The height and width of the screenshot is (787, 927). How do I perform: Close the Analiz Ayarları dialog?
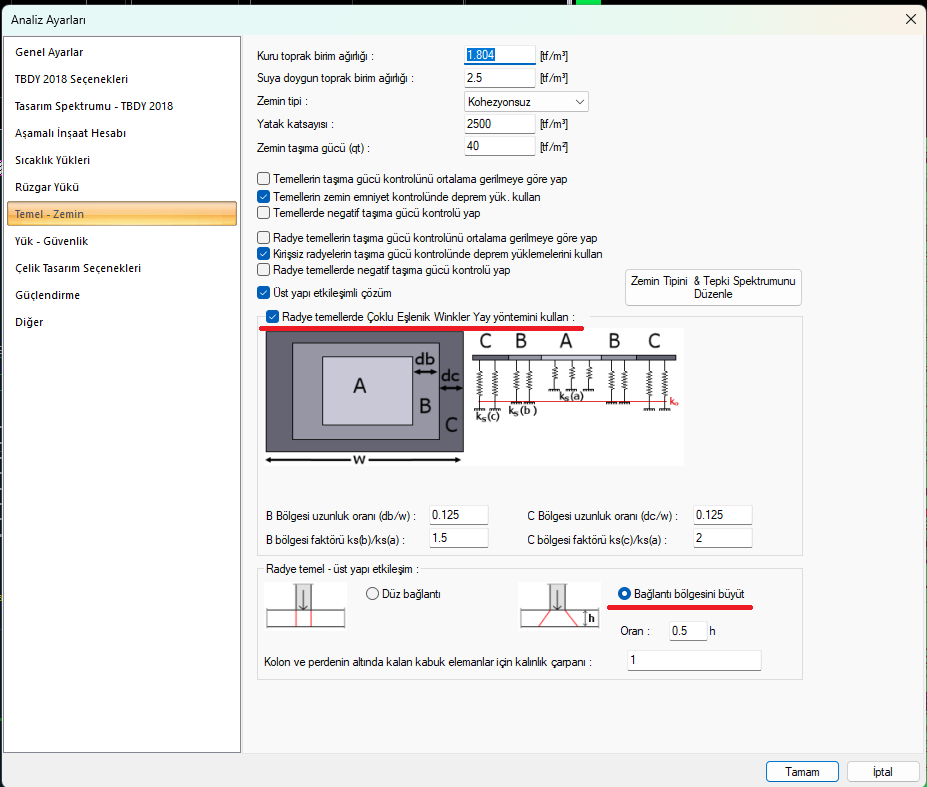tap(910, 20)
